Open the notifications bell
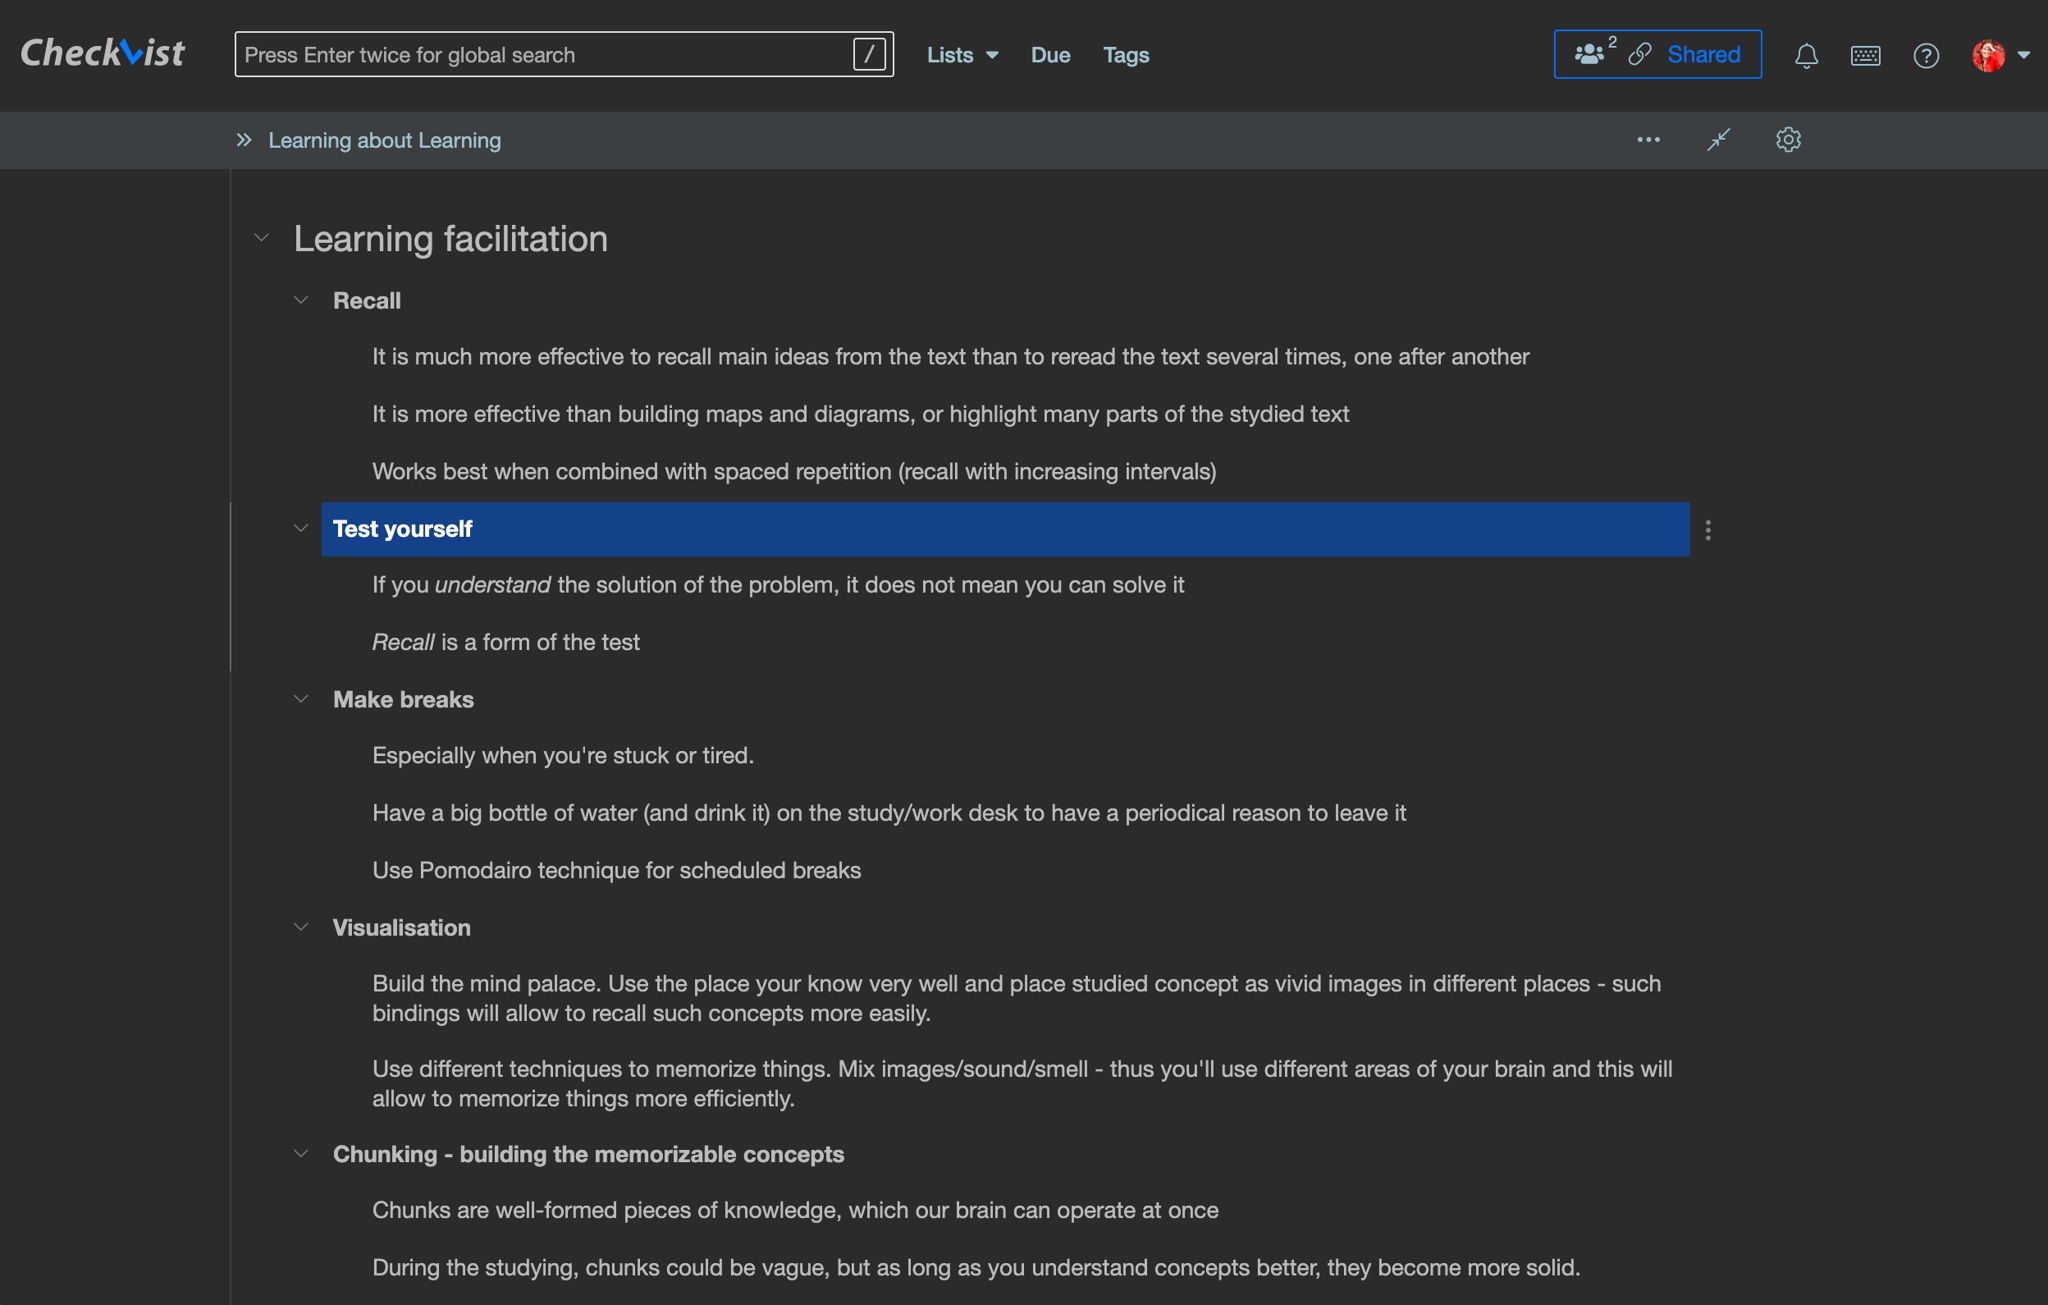The width and height of the screenshot is (2048, 1305). pyautogui.click(x=1806, y=55)
